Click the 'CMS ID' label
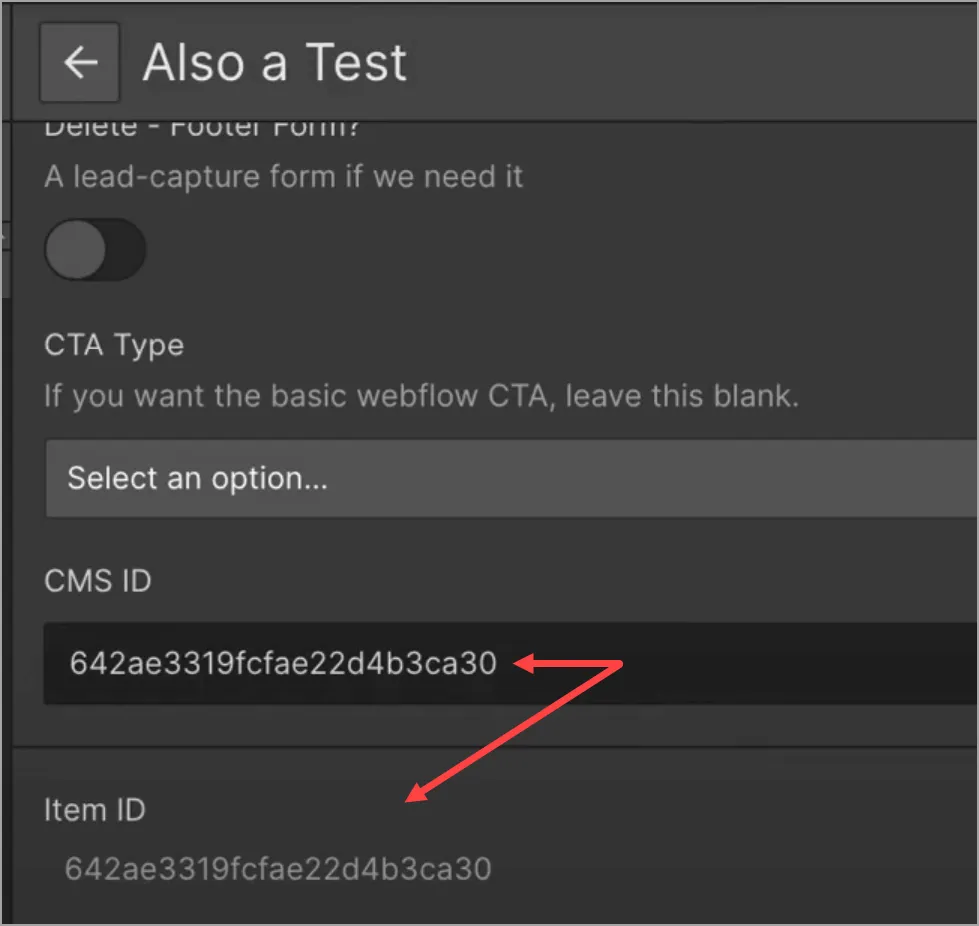 (x=97, y=581)
